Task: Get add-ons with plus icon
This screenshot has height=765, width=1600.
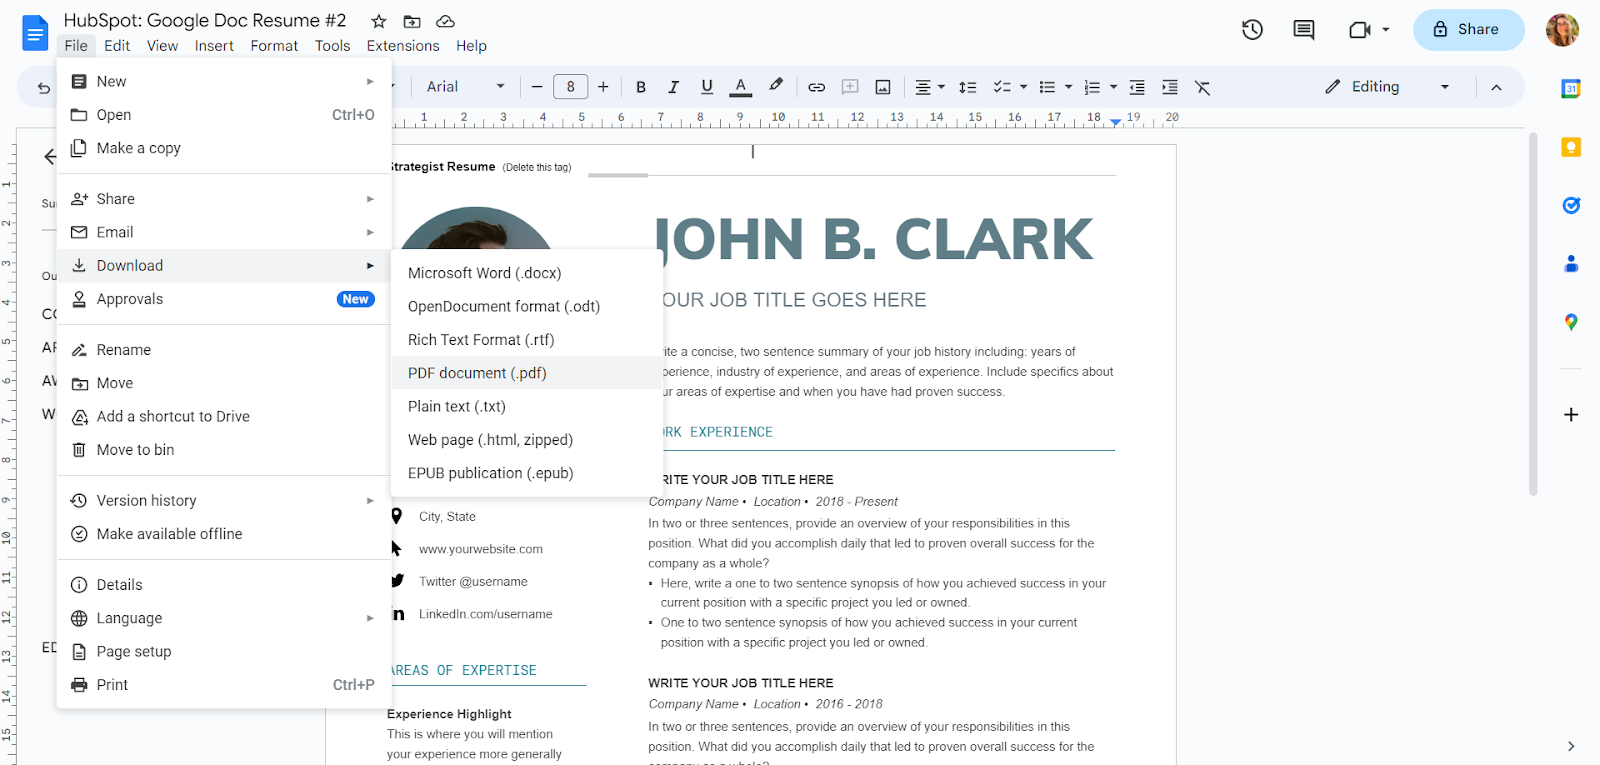Action: [1571, 414]
